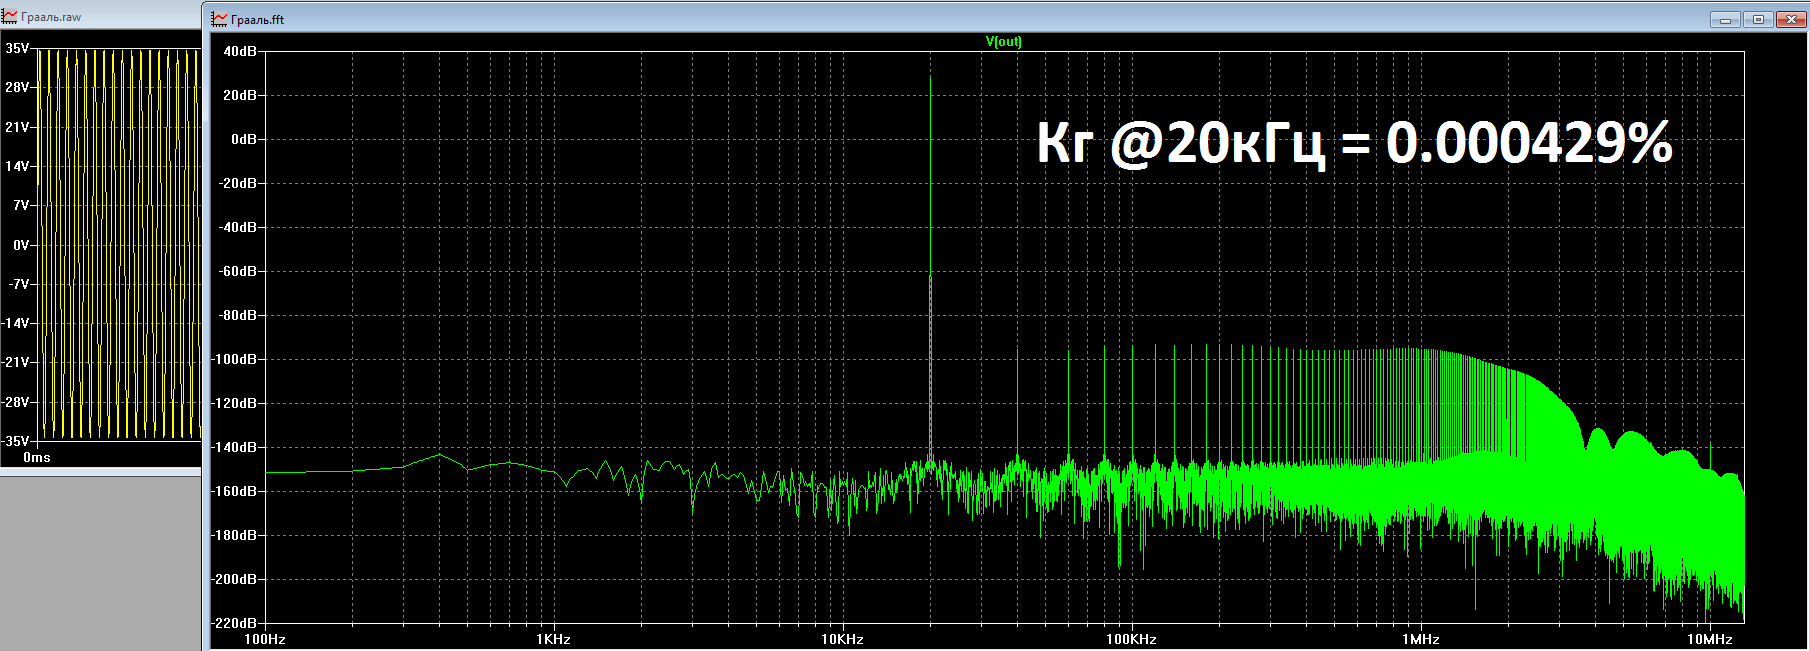Image resolution: width=1810 pixels, height=651 pixels.
Task: Click the -40dB axis label
Action: pos(238,227)
